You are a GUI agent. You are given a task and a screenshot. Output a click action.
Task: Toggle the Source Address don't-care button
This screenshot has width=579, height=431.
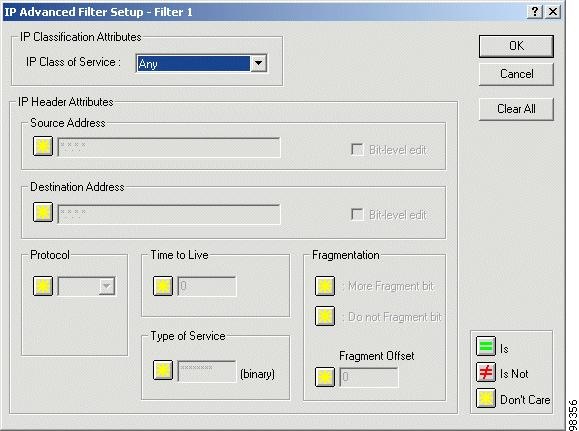(x=43, y=147)
